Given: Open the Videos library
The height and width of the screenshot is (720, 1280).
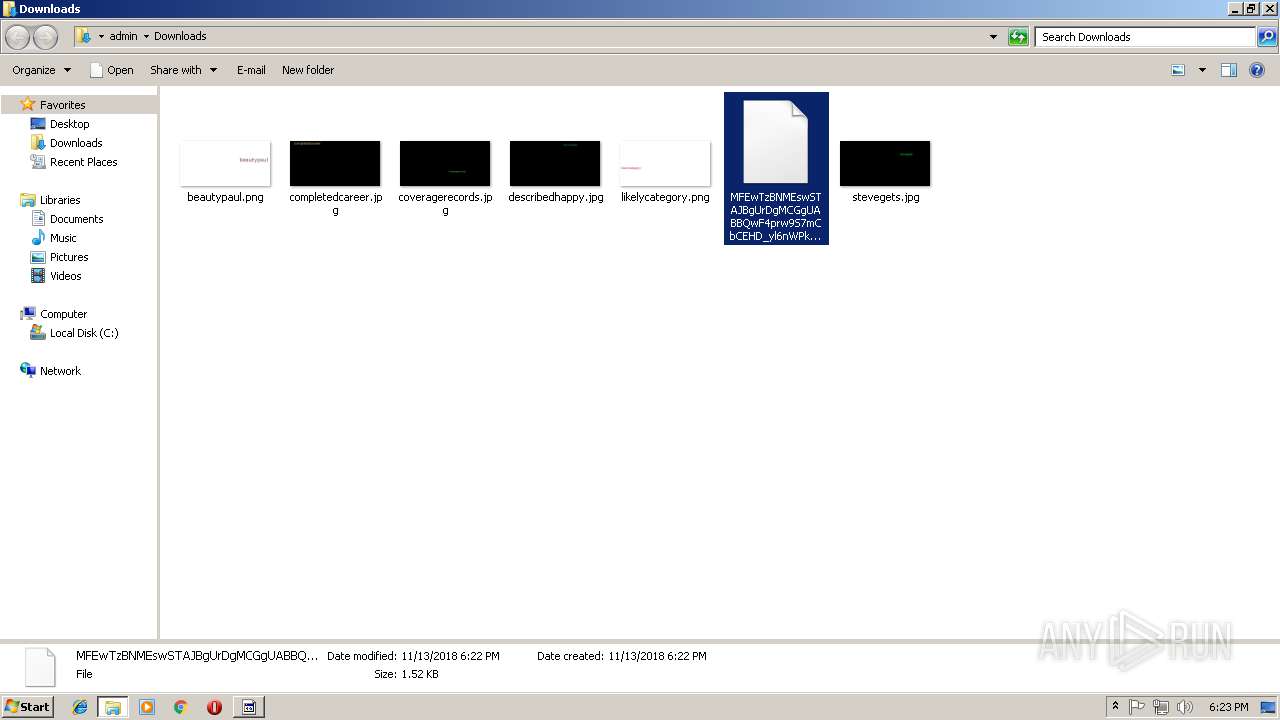Looking at the screenshot, I should [65, 276].
